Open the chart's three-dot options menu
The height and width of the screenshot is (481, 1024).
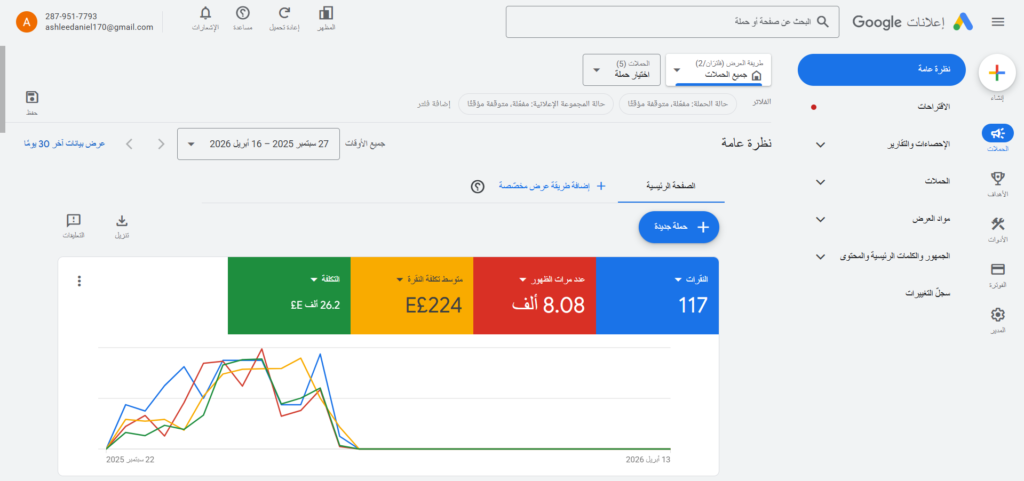79,281
